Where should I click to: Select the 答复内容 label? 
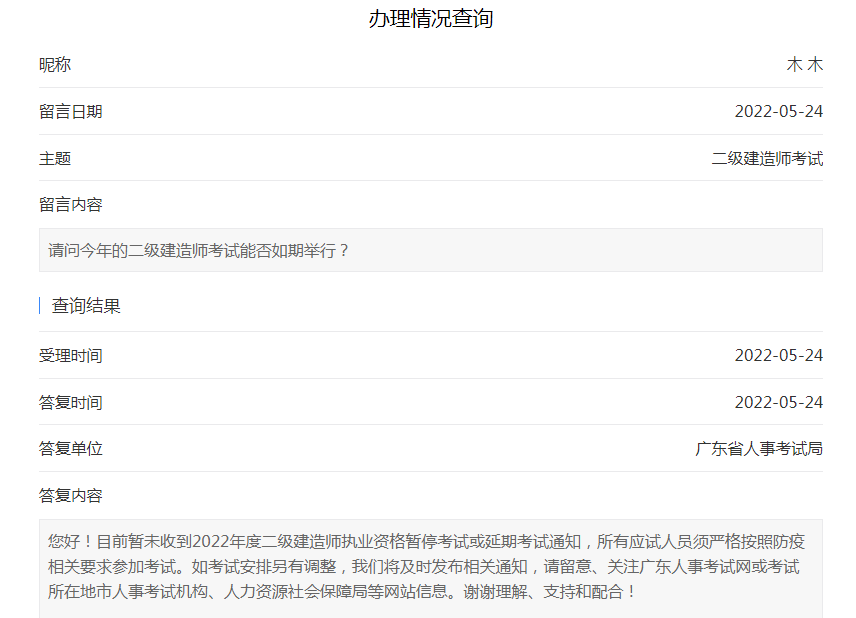click(70, 496)
